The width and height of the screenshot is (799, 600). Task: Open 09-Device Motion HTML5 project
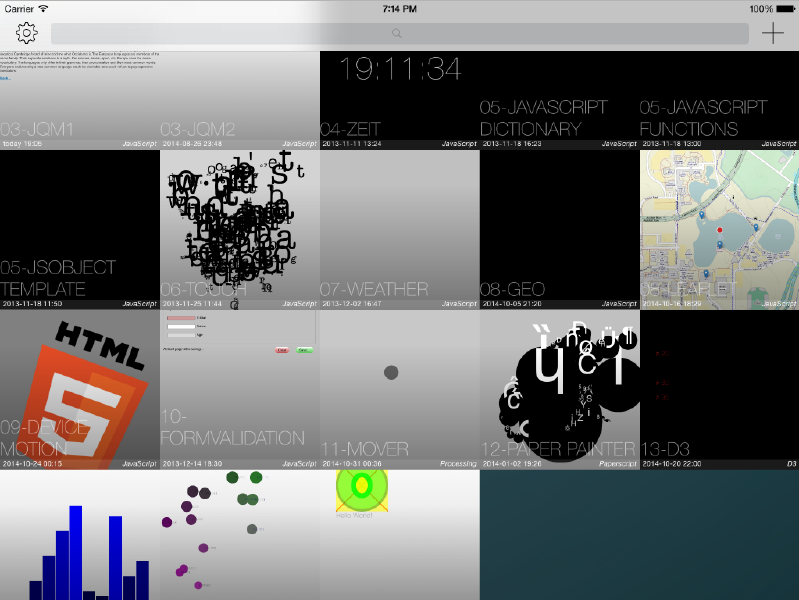pos(79,390)
